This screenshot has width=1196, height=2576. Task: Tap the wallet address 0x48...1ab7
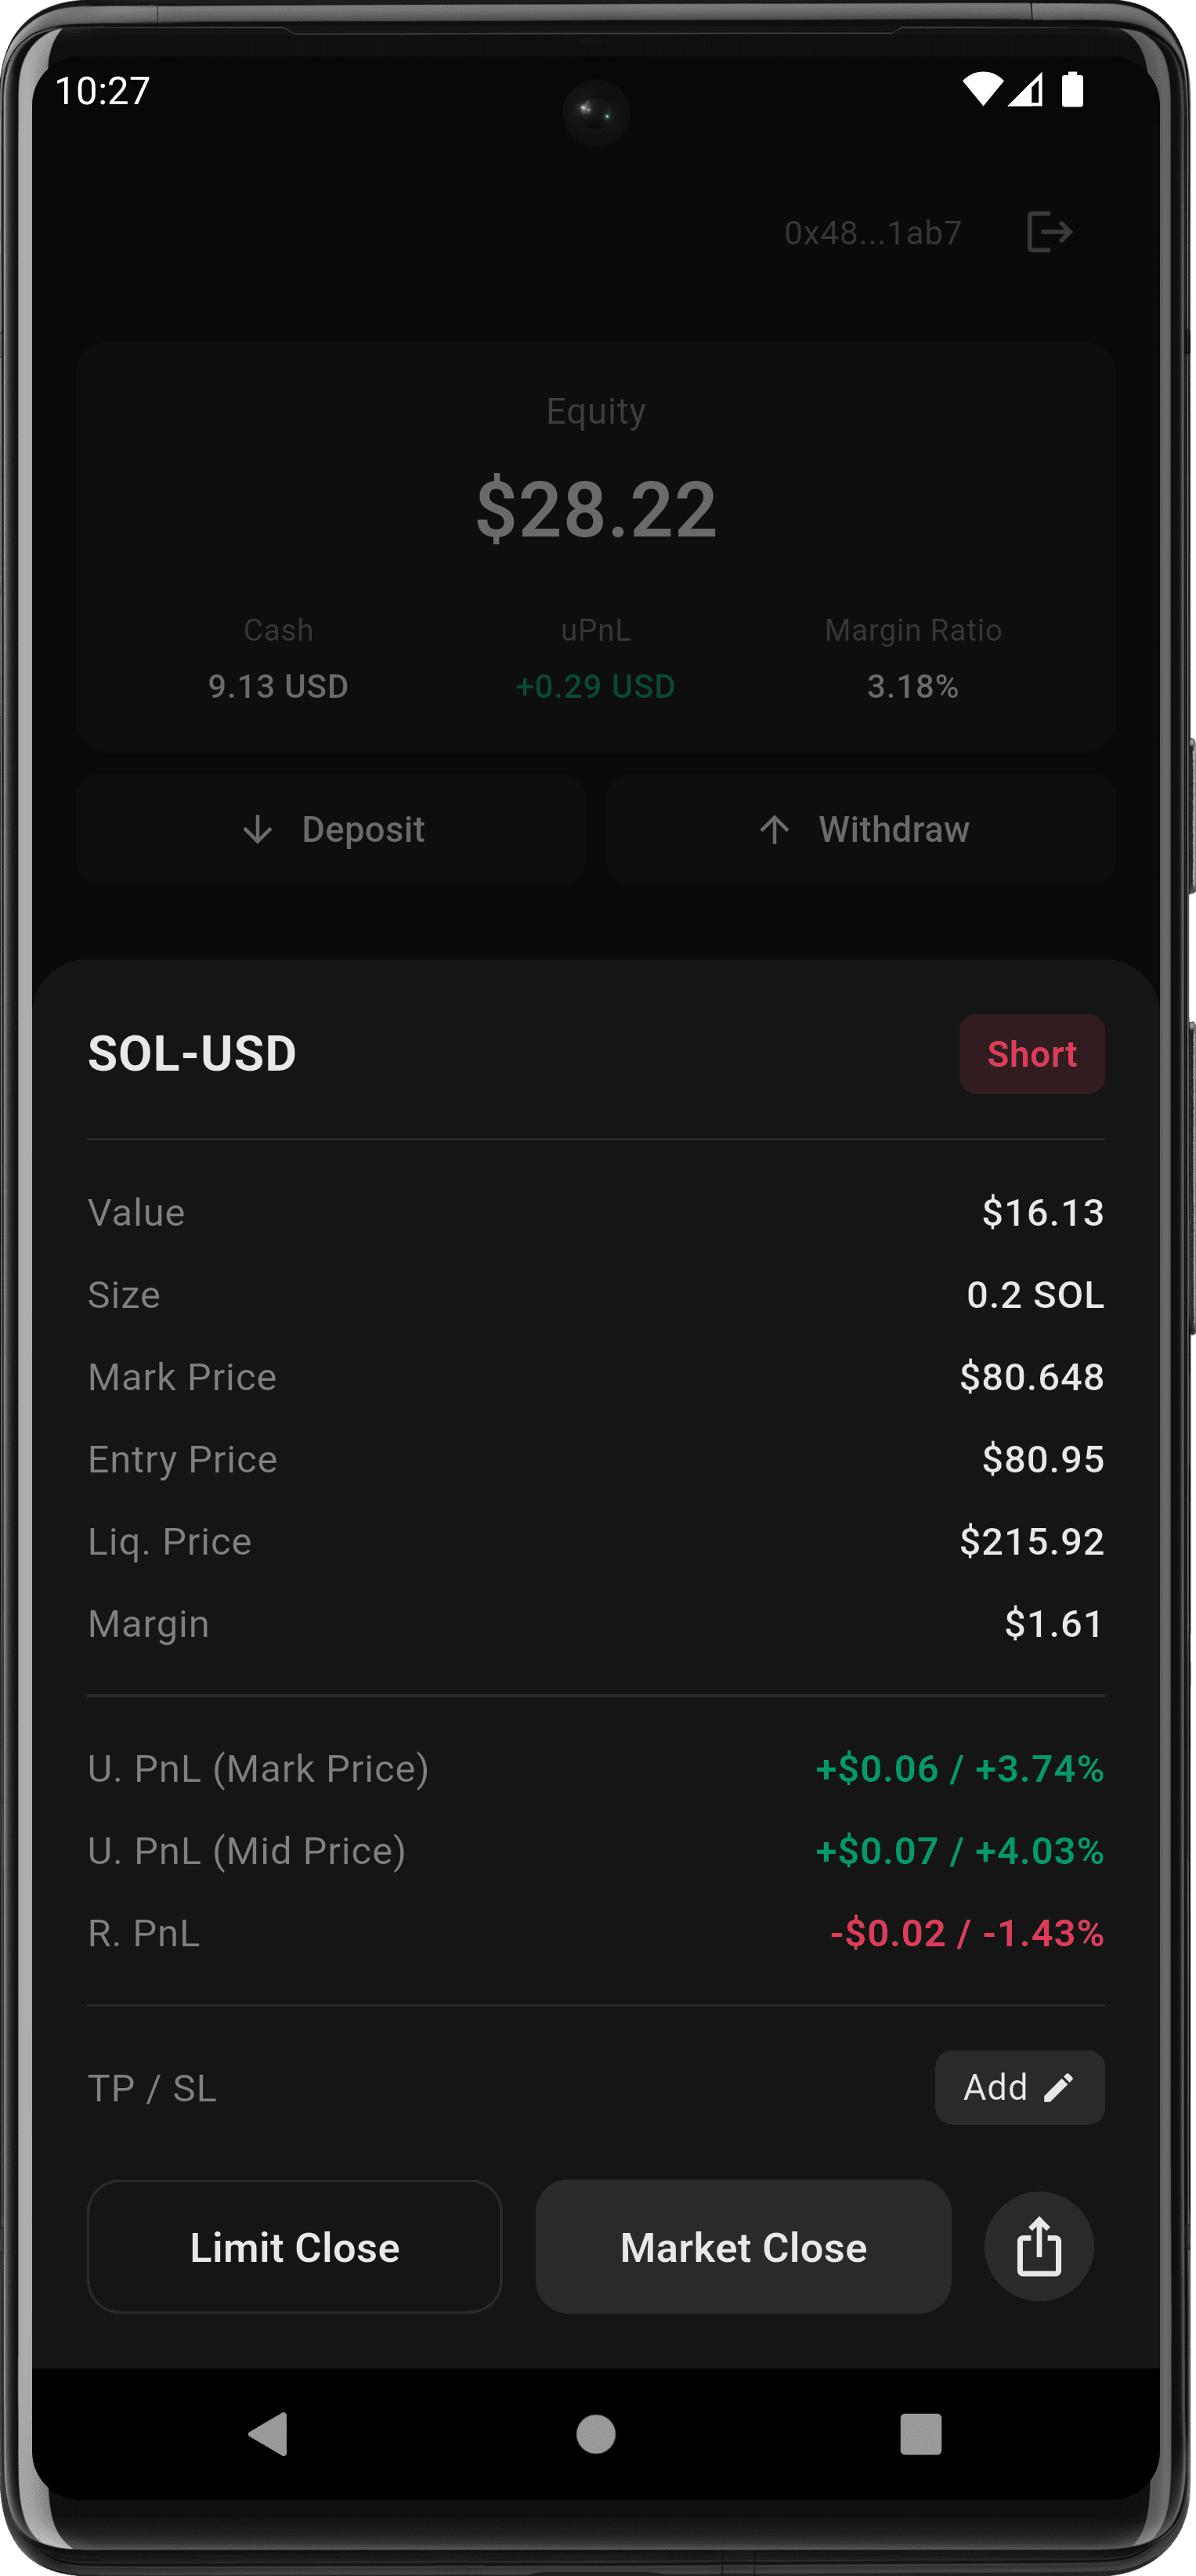[x=872, y=233]
